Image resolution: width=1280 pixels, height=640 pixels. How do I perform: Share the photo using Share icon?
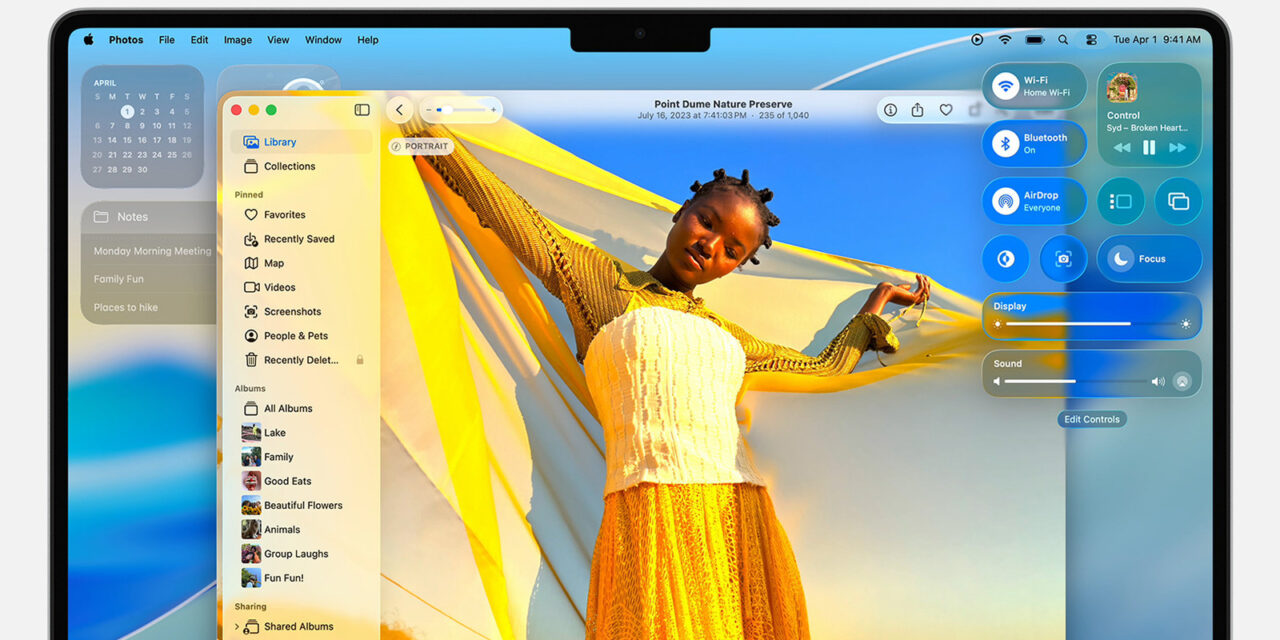coord(917,110)
